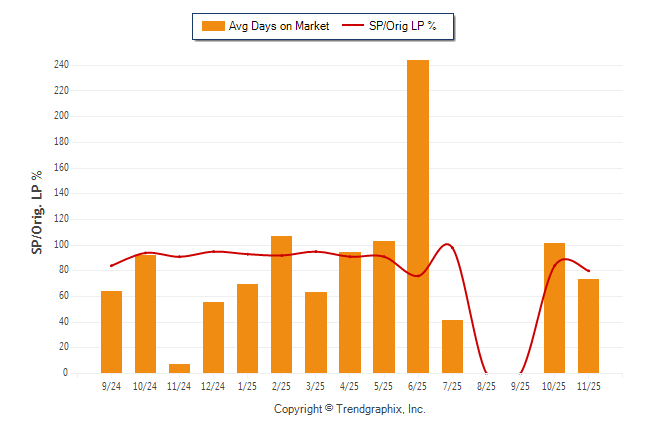This screenshot has height=434, width=646.
Task: Click the 7/25 orange bar
Action: [x=452, y=346]
